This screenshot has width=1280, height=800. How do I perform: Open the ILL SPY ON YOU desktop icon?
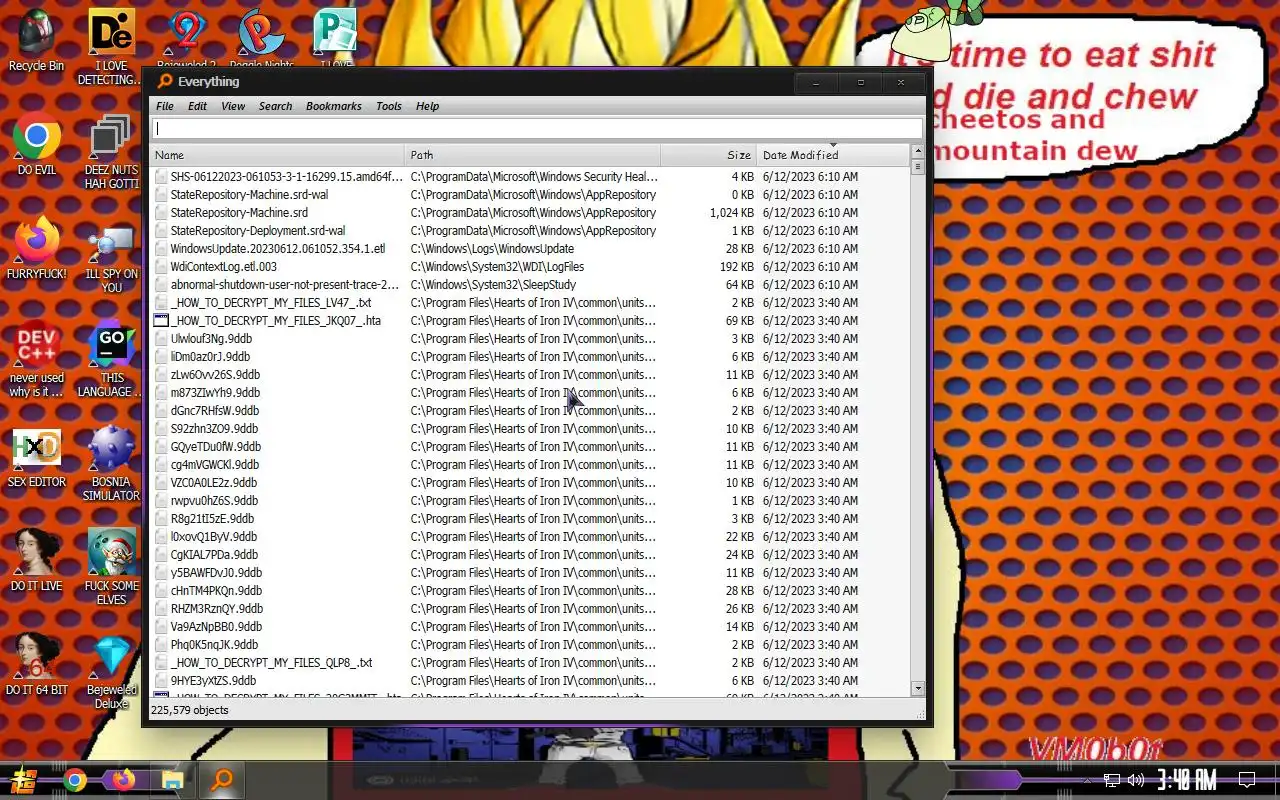point(111,256)
